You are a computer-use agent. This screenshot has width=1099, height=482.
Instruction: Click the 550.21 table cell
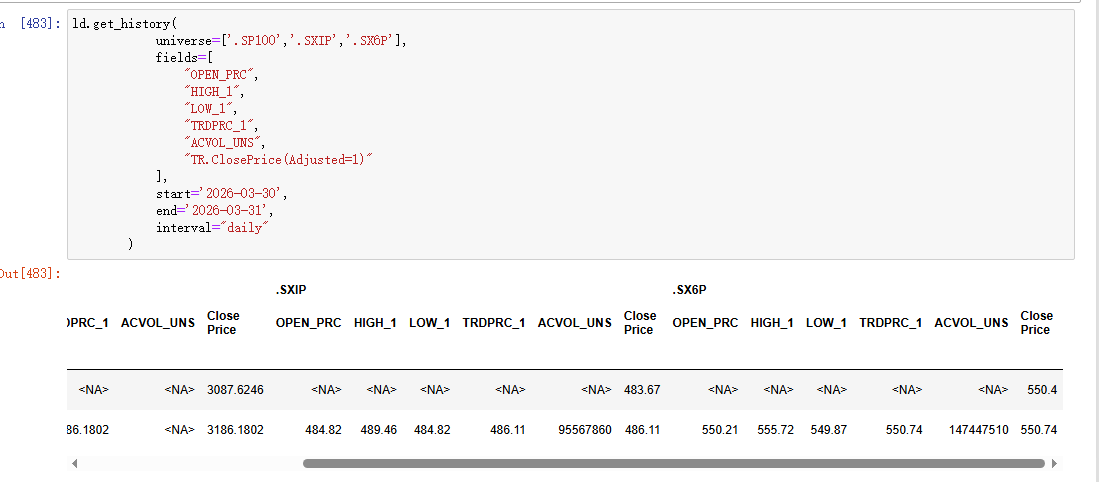(720, 430)
